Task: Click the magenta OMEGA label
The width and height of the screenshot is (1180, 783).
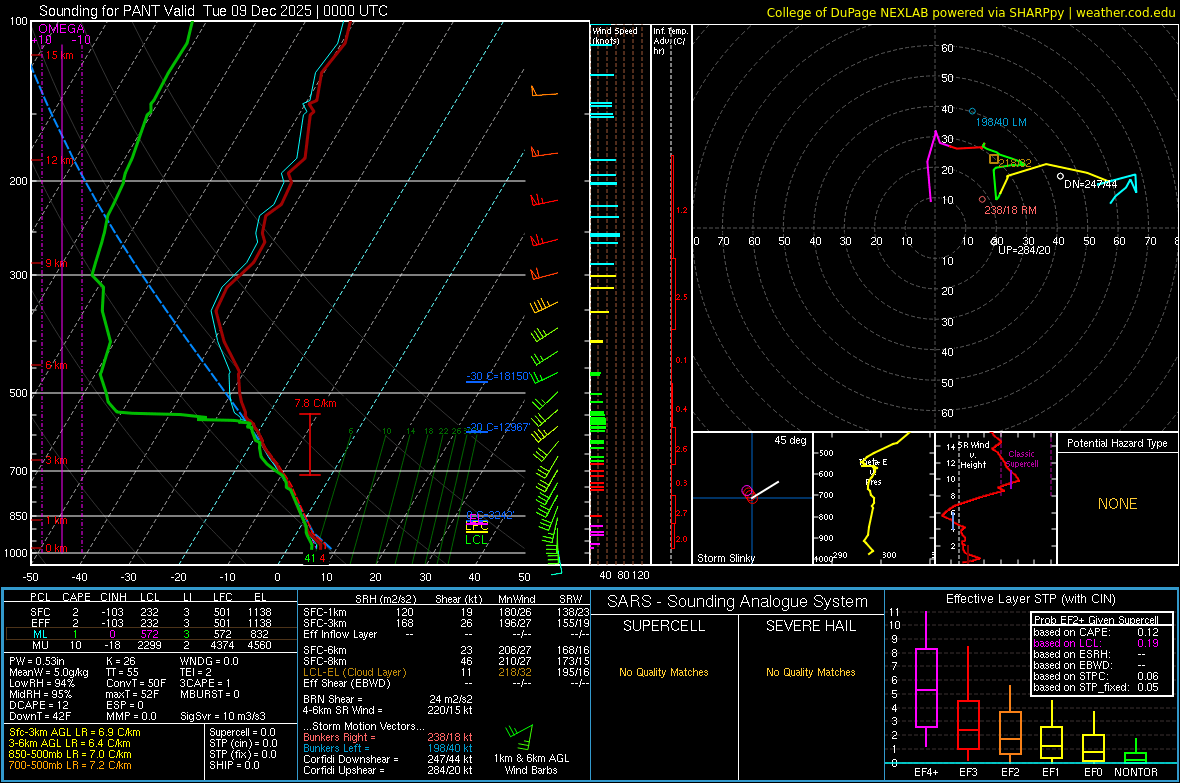Action: coord(61,29)
